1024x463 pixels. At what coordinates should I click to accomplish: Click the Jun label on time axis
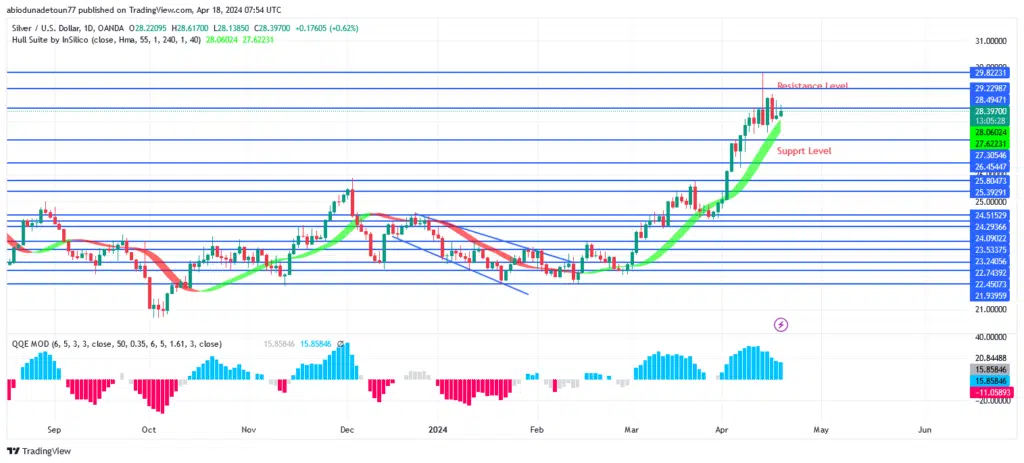923,430
